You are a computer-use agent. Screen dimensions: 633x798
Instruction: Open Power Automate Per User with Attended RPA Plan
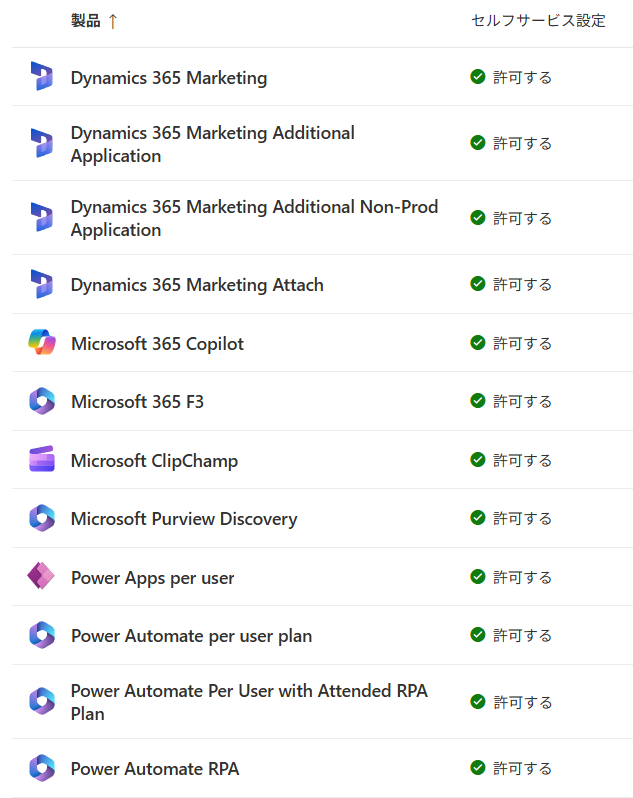[x=249, y=702]
